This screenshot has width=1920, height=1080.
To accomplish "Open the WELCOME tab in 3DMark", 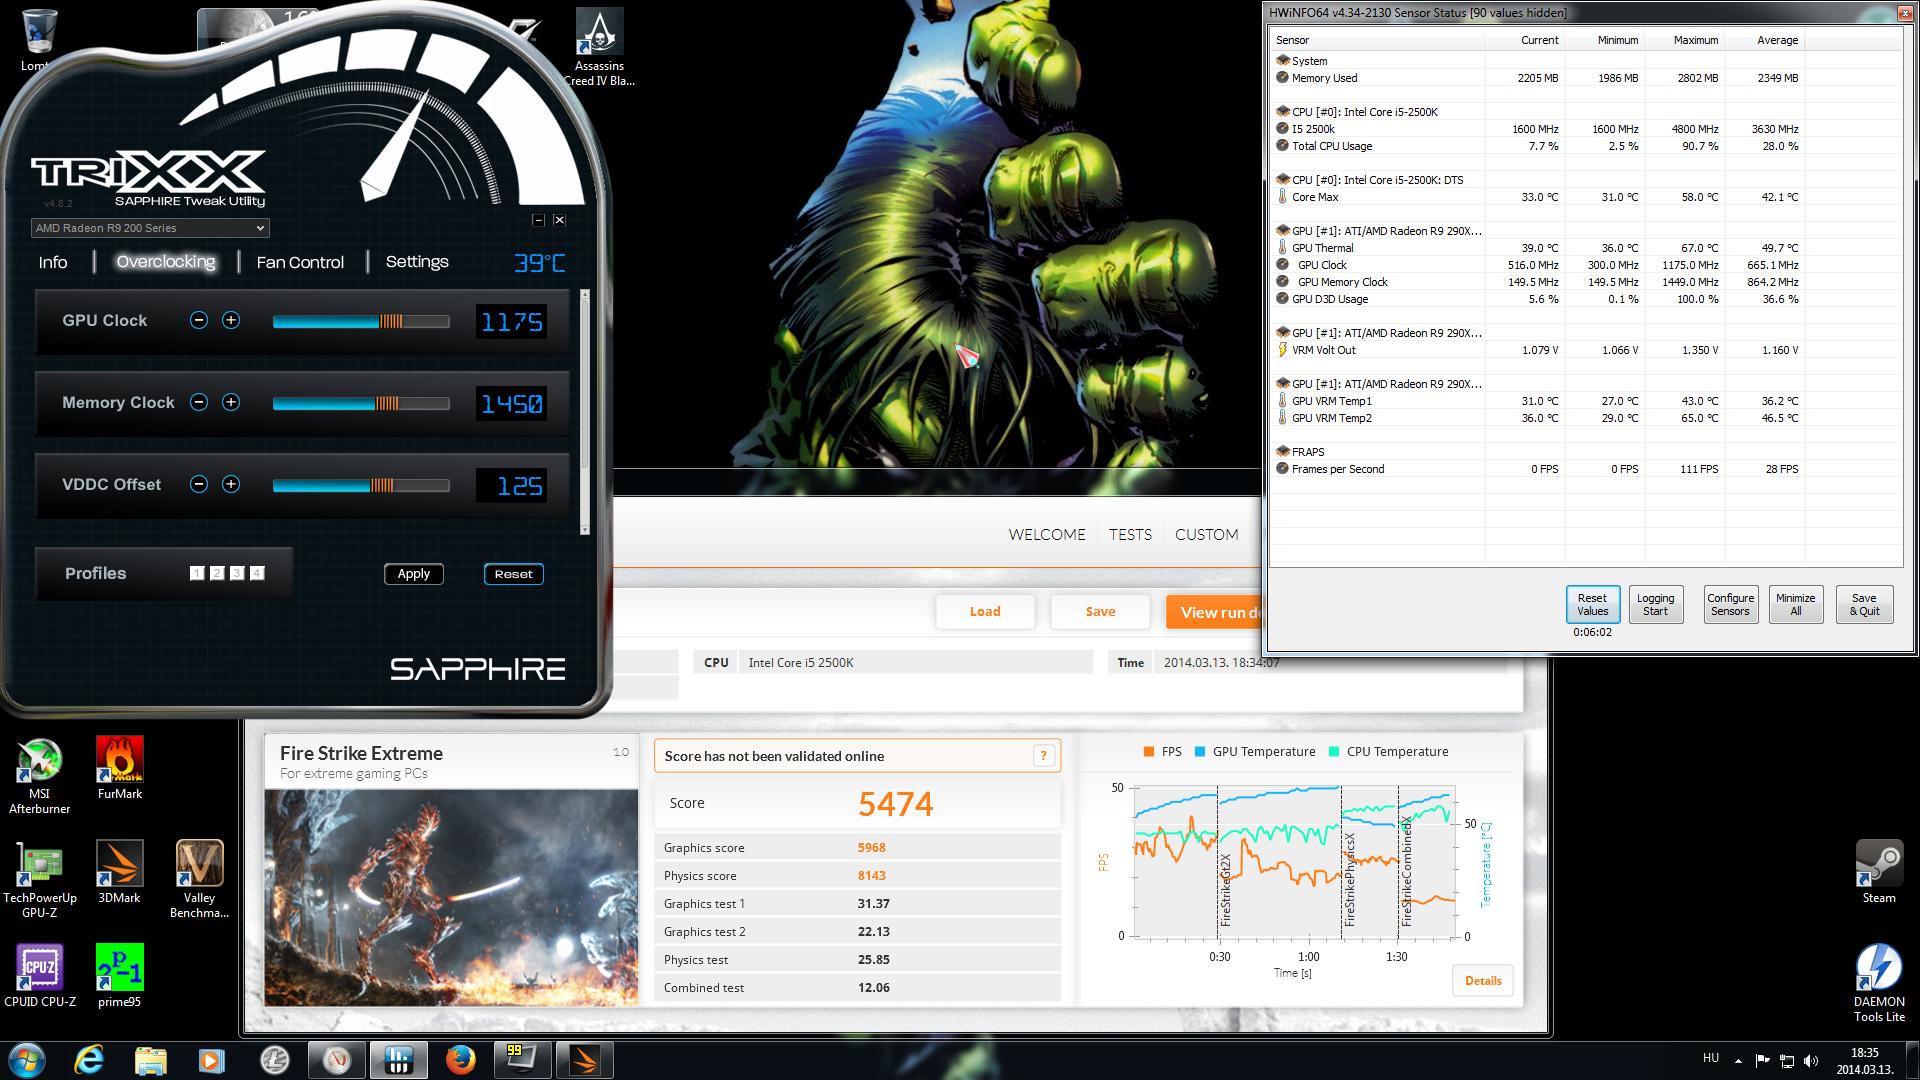I will (1047, 534).
